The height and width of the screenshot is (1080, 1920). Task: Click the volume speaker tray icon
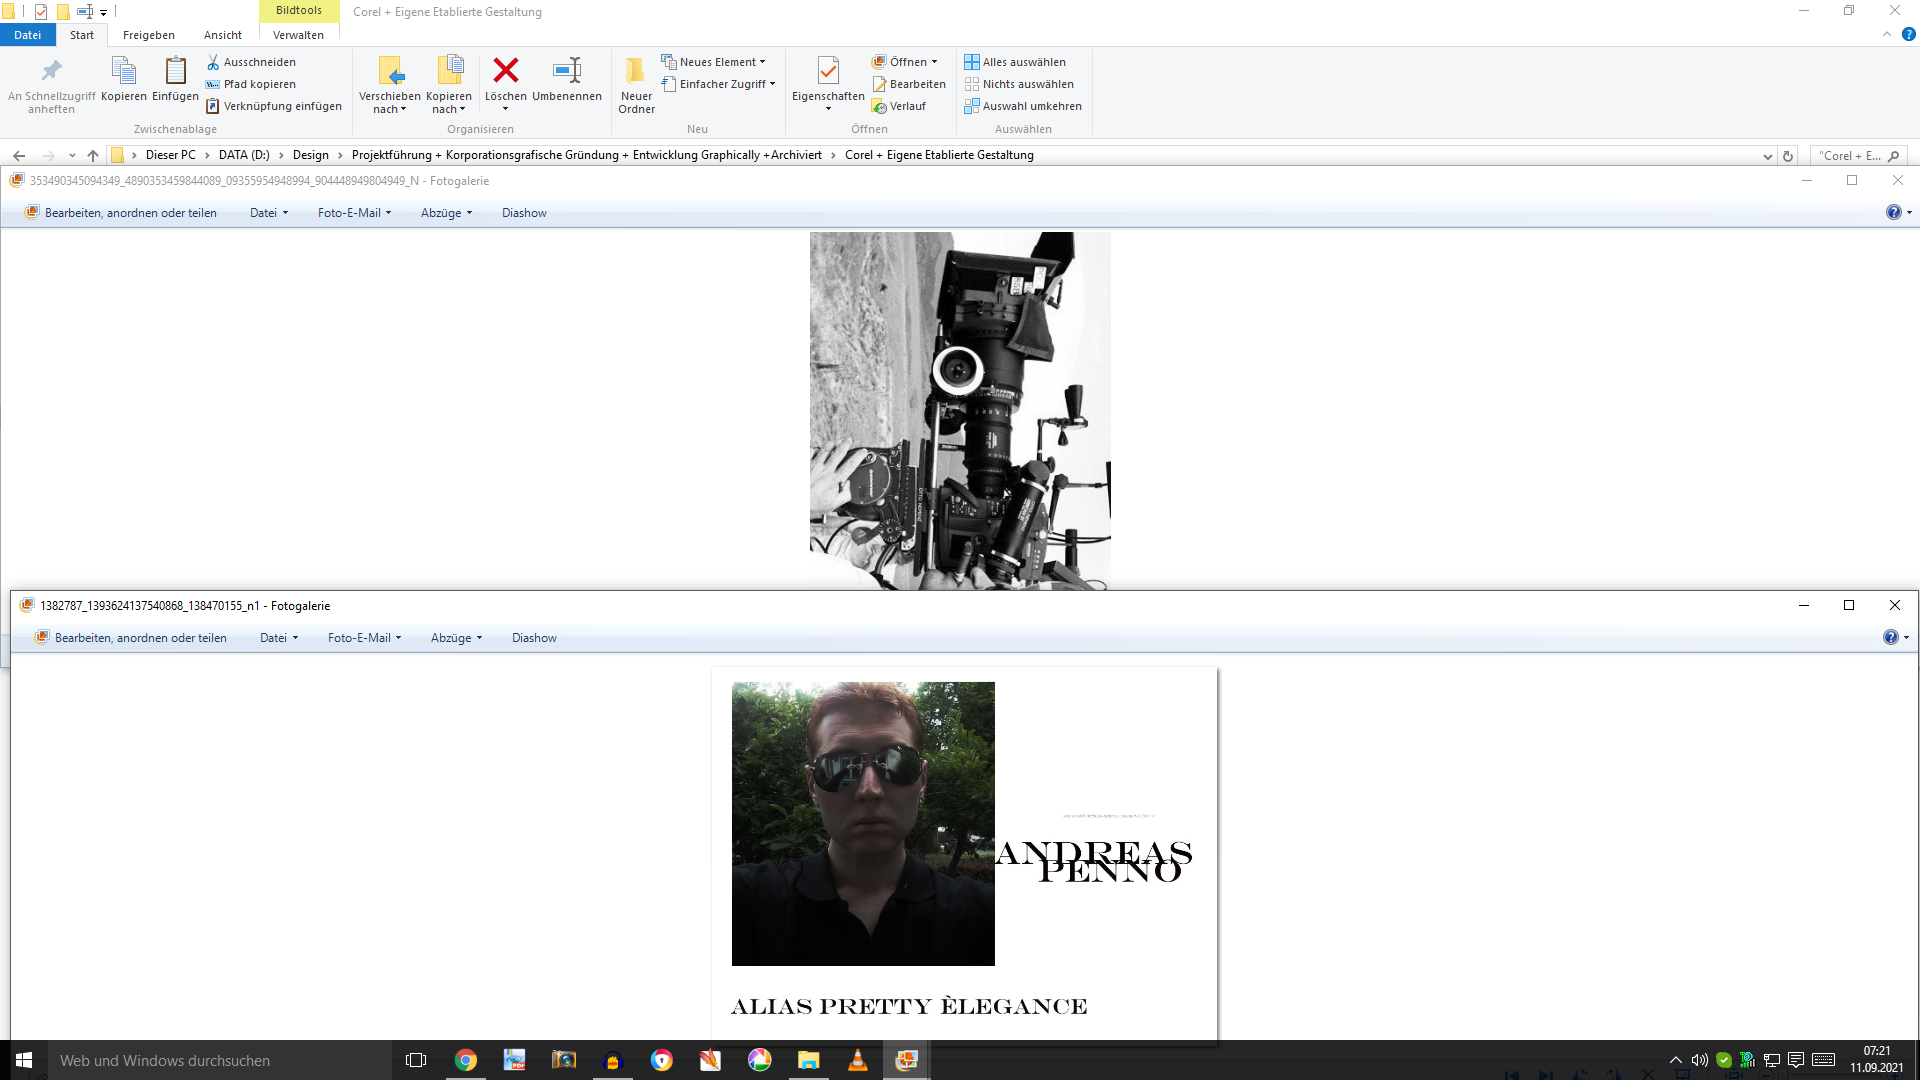tap(1699, 1060)
